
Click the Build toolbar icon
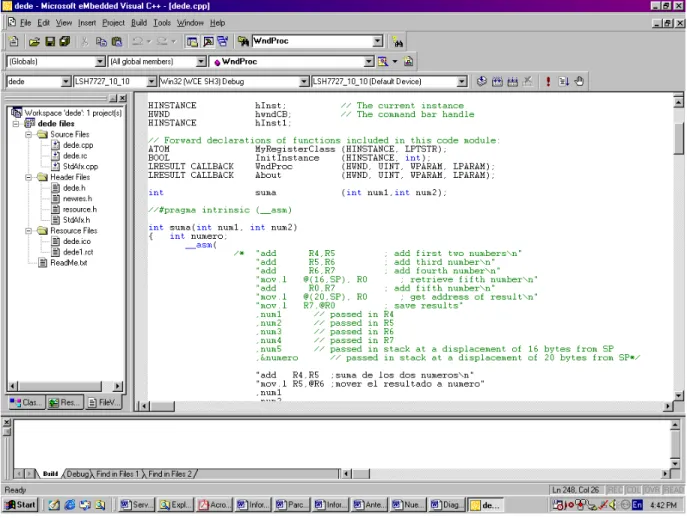tap(497, 82)
